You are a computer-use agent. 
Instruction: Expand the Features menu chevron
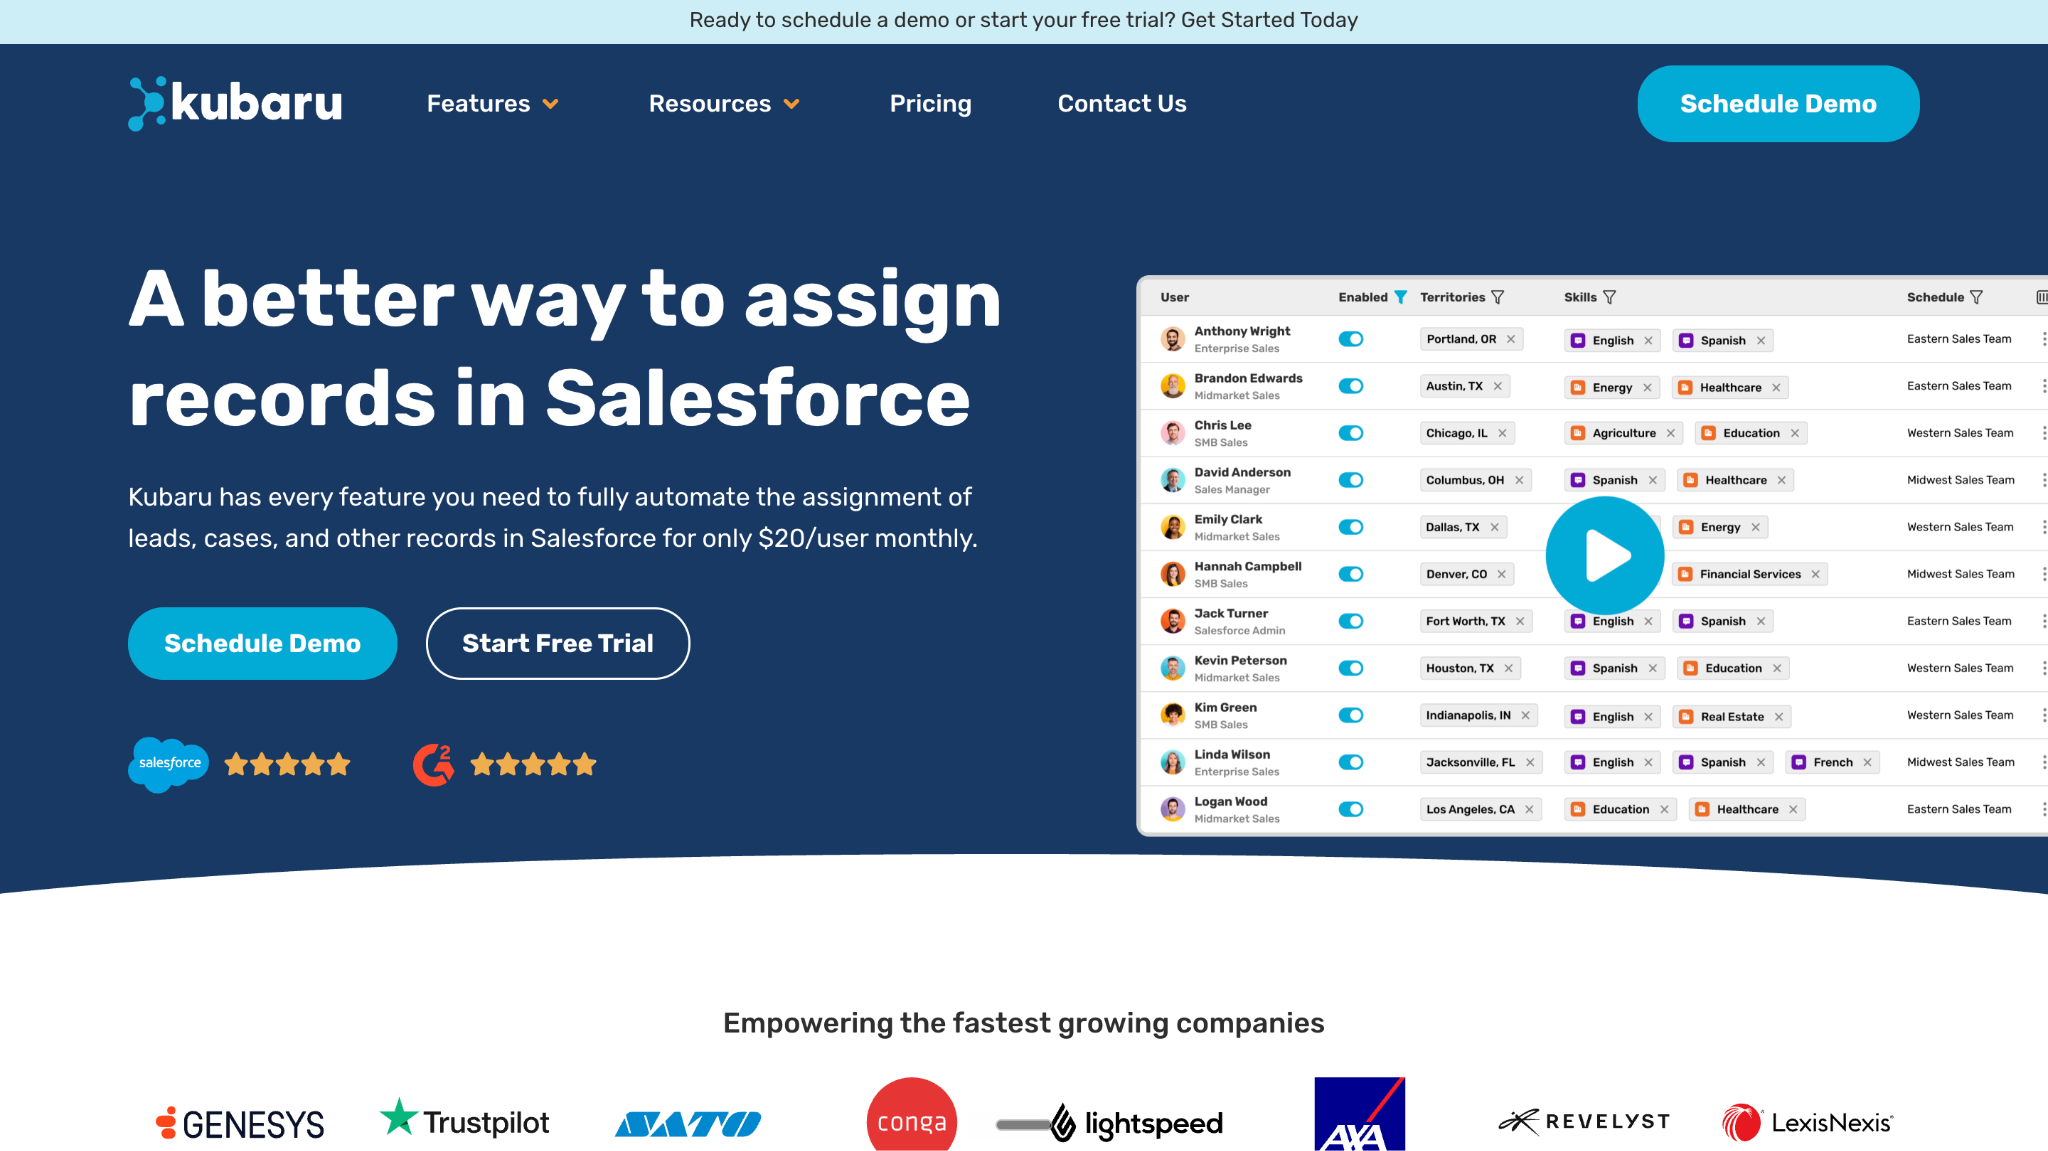point(550,104)
